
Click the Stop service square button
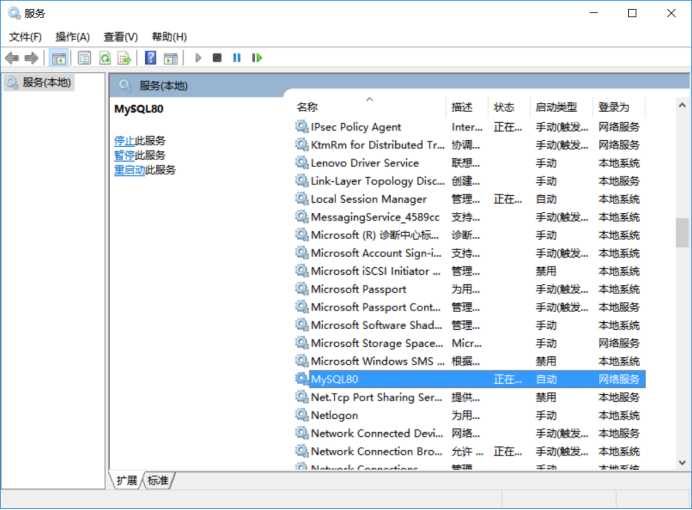pyautogui.click(x=217, y=58)
